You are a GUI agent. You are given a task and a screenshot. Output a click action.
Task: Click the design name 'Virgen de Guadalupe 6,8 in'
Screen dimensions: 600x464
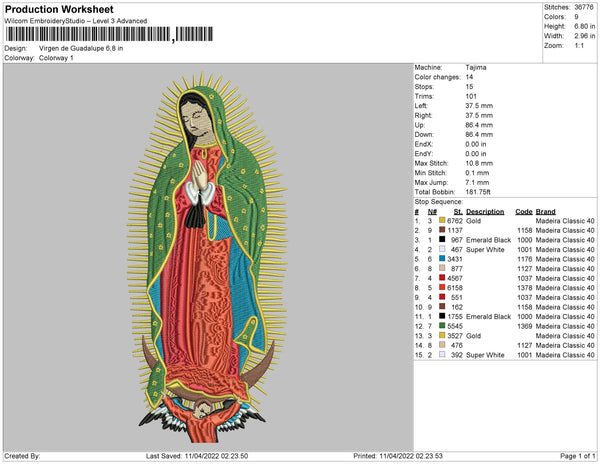pos(81,49)
